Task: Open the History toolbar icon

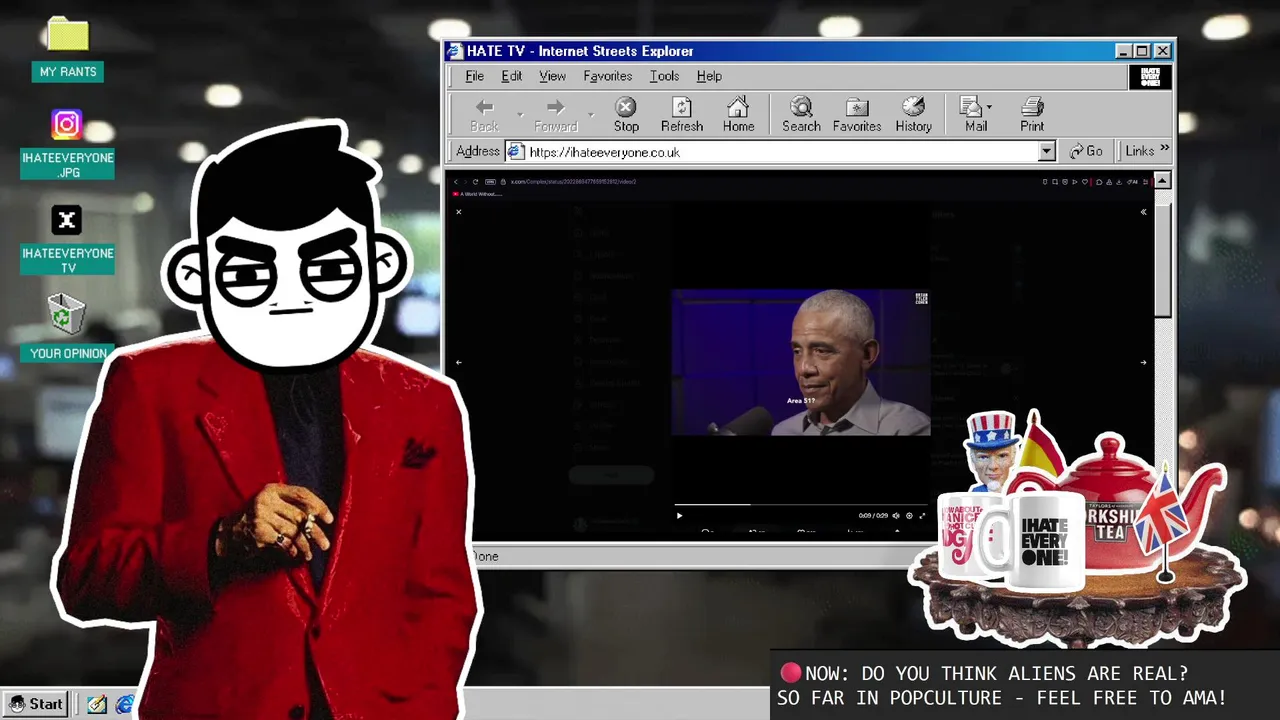Action: click(913, 115)
